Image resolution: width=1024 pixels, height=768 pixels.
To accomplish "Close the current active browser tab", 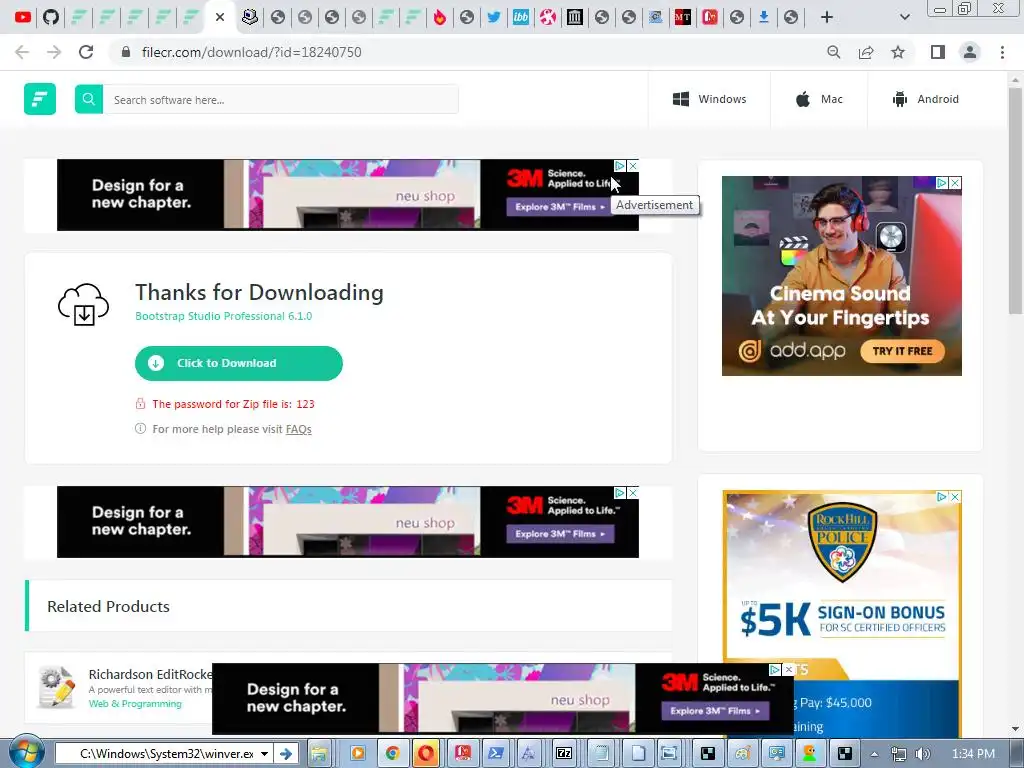I will 220,17.
